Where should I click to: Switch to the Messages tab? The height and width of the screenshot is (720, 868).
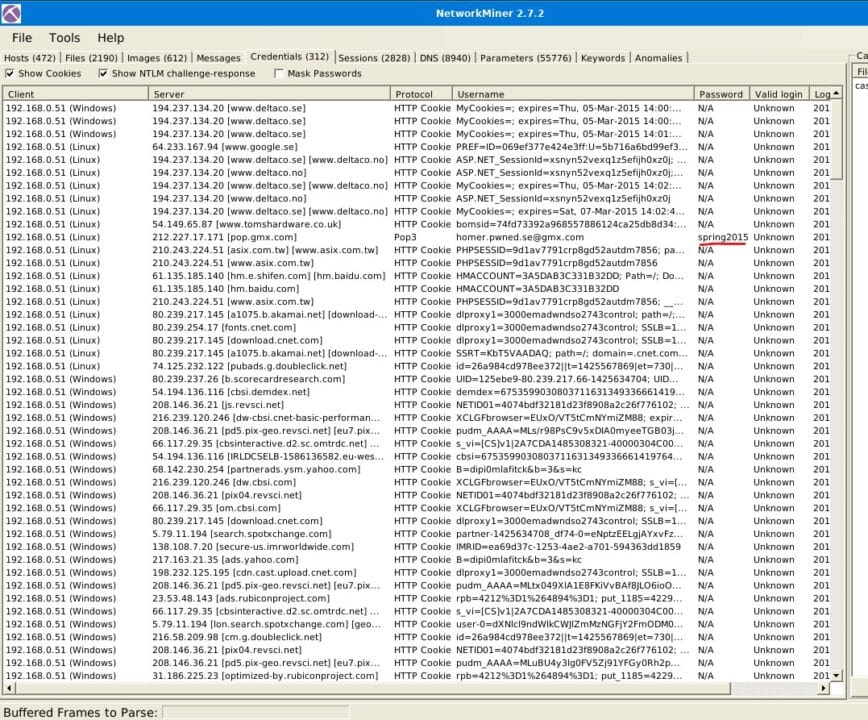(218, 58)
